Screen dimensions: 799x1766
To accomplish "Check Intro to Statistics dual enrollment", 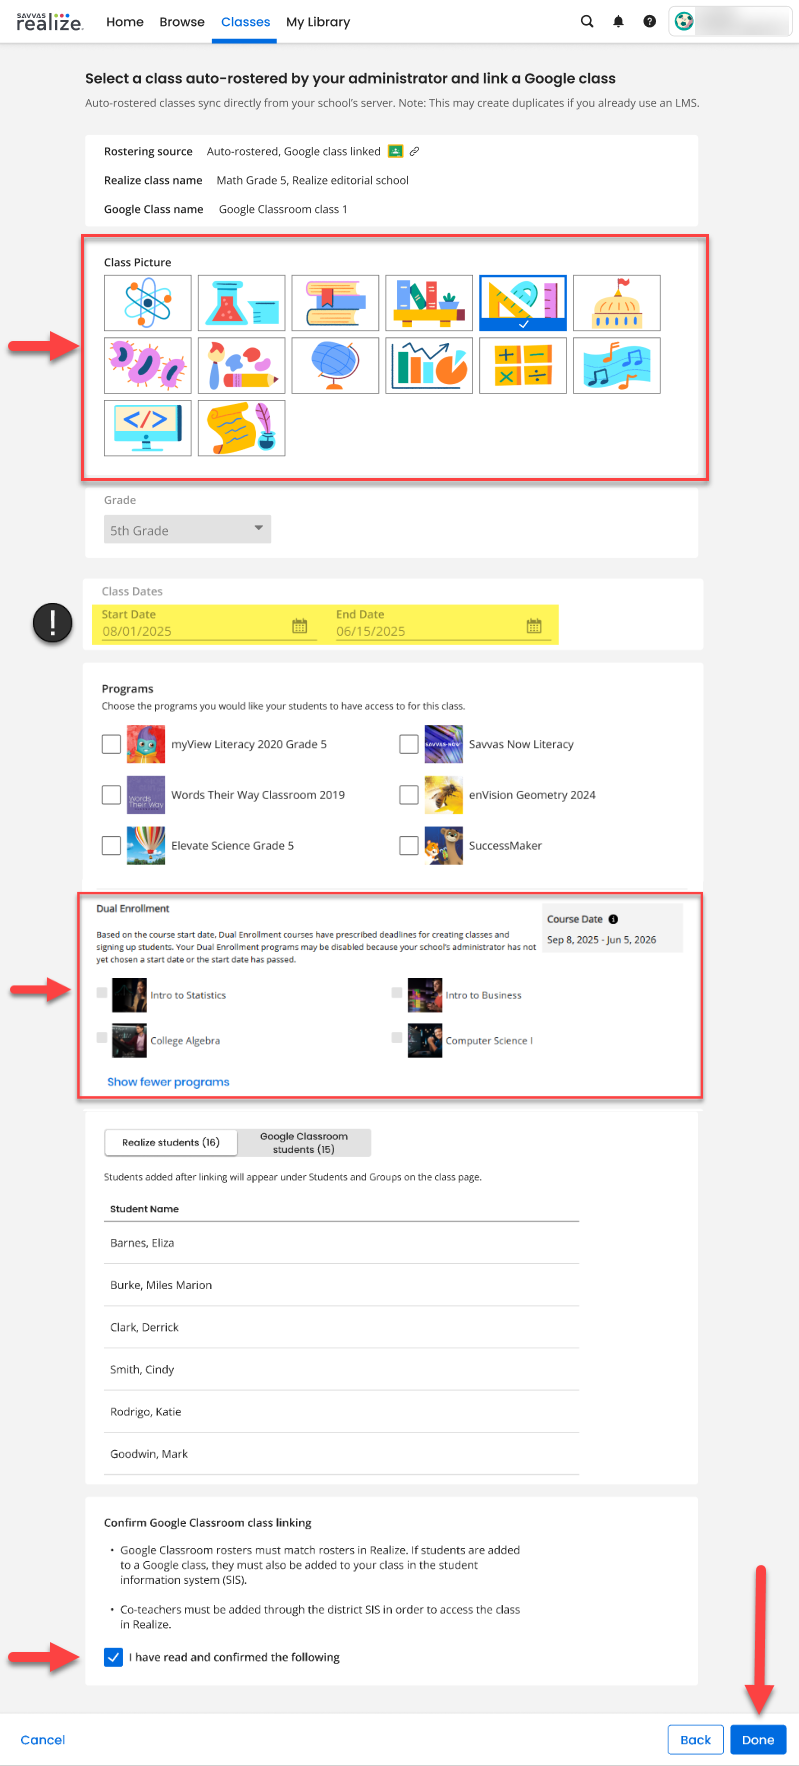I will pyautogui.click(x=102, y=993).
